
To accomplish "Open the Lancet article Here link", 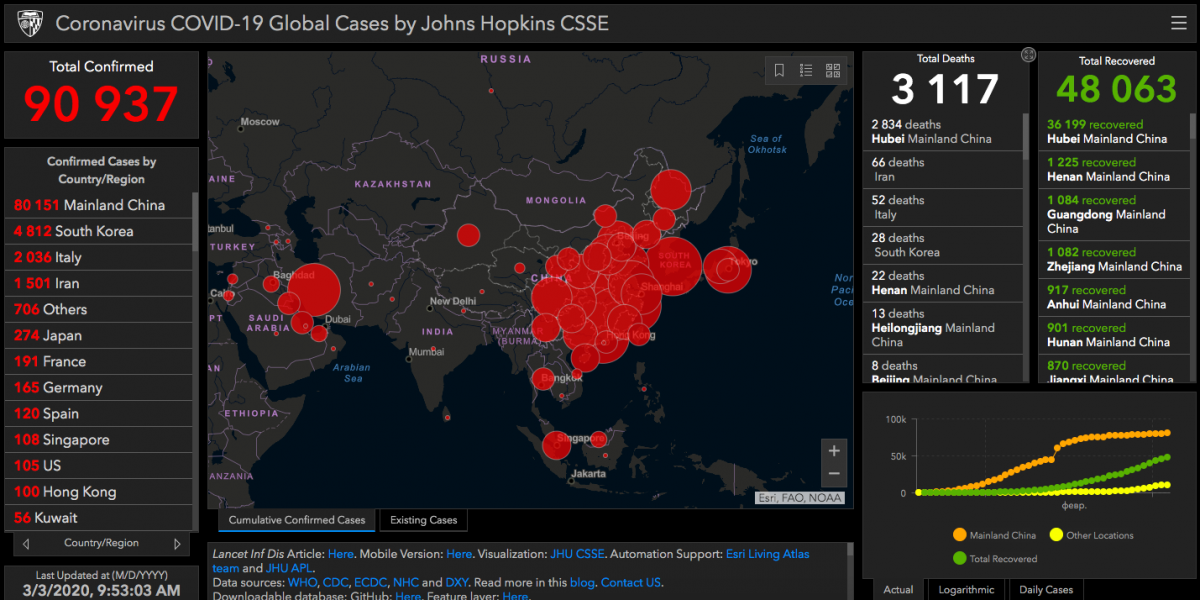I will [x=340, y=554].
